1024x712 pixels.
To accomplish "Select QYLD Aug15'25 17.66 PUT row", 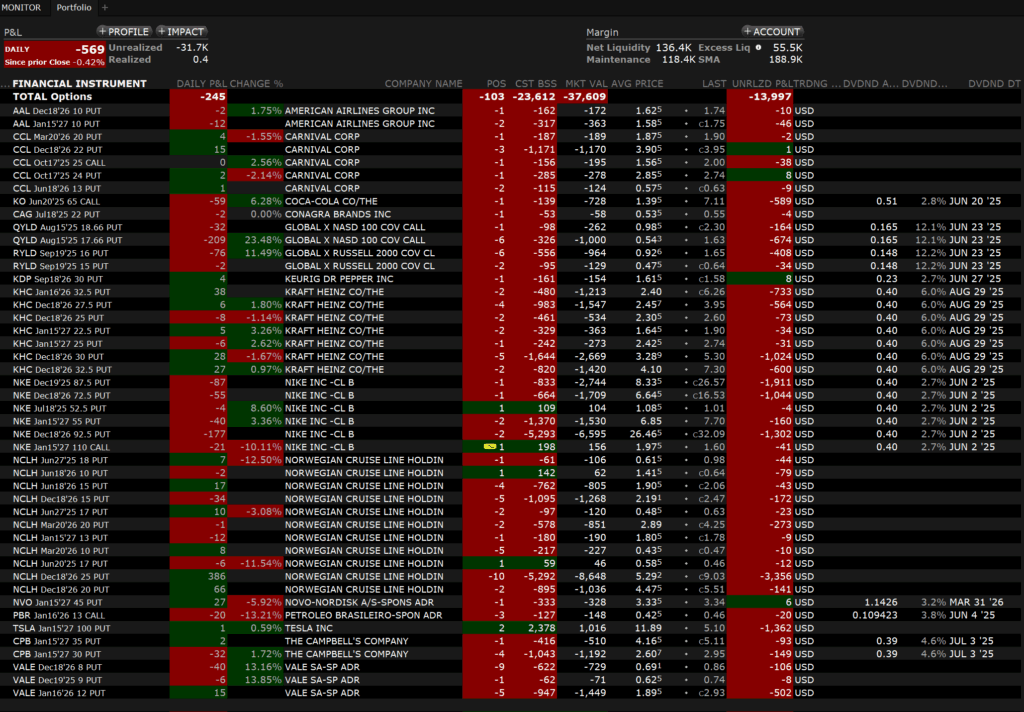I will pos(511,240).
